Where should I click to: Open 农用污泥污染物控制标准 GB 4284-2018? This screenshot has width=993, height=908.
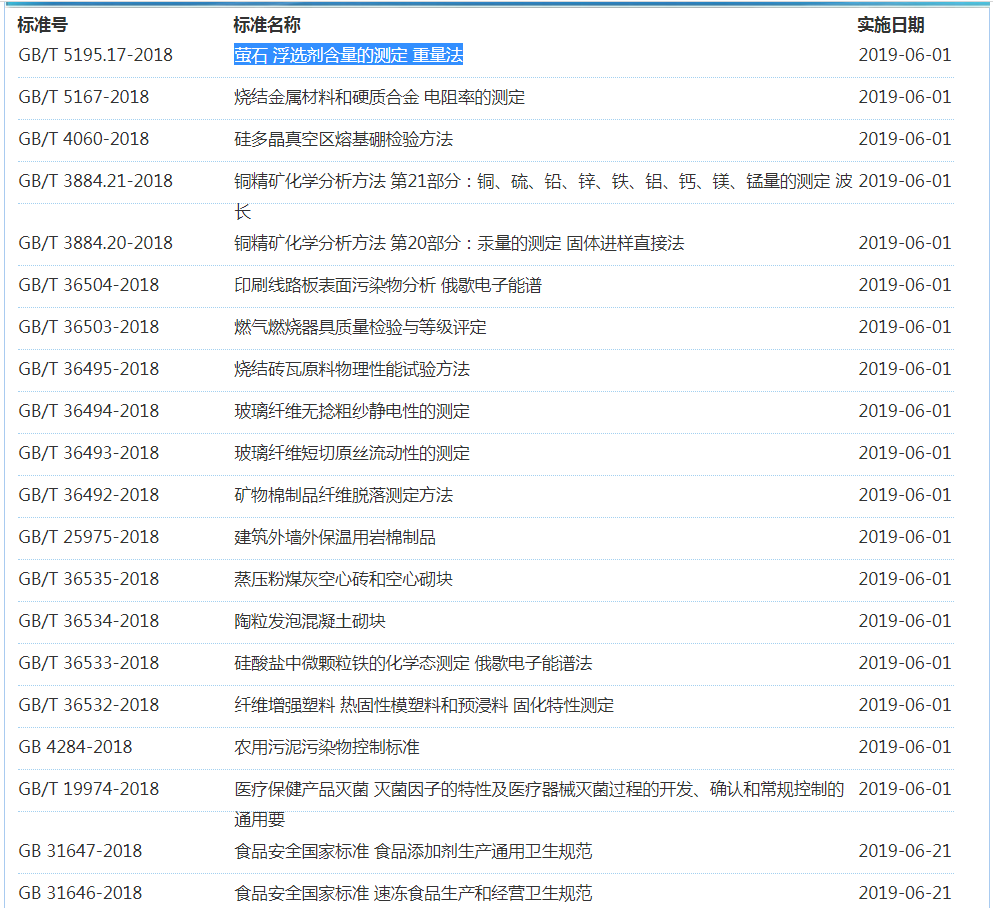[x=326, y=747]
